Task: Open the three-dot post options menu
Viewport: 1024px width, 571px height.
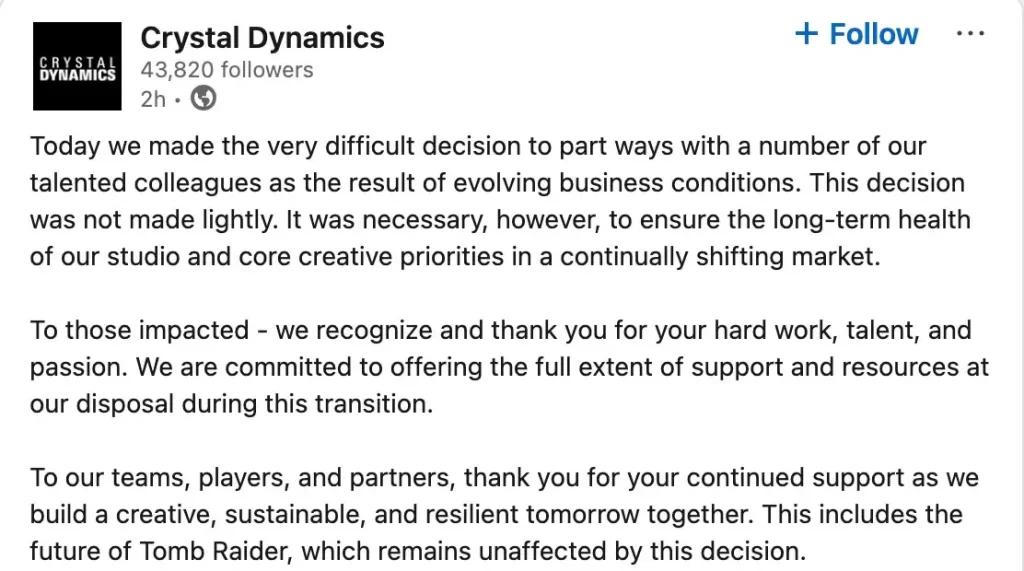Action: 970,33
